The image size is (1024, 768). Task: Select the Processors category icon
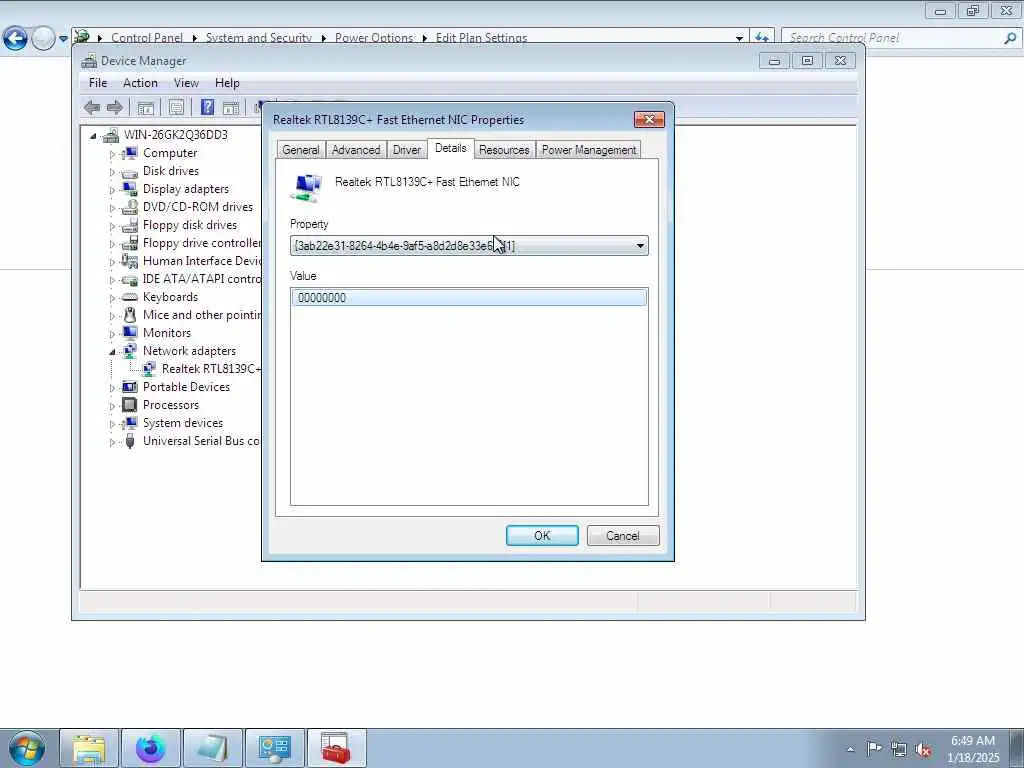tap(130, 405)
